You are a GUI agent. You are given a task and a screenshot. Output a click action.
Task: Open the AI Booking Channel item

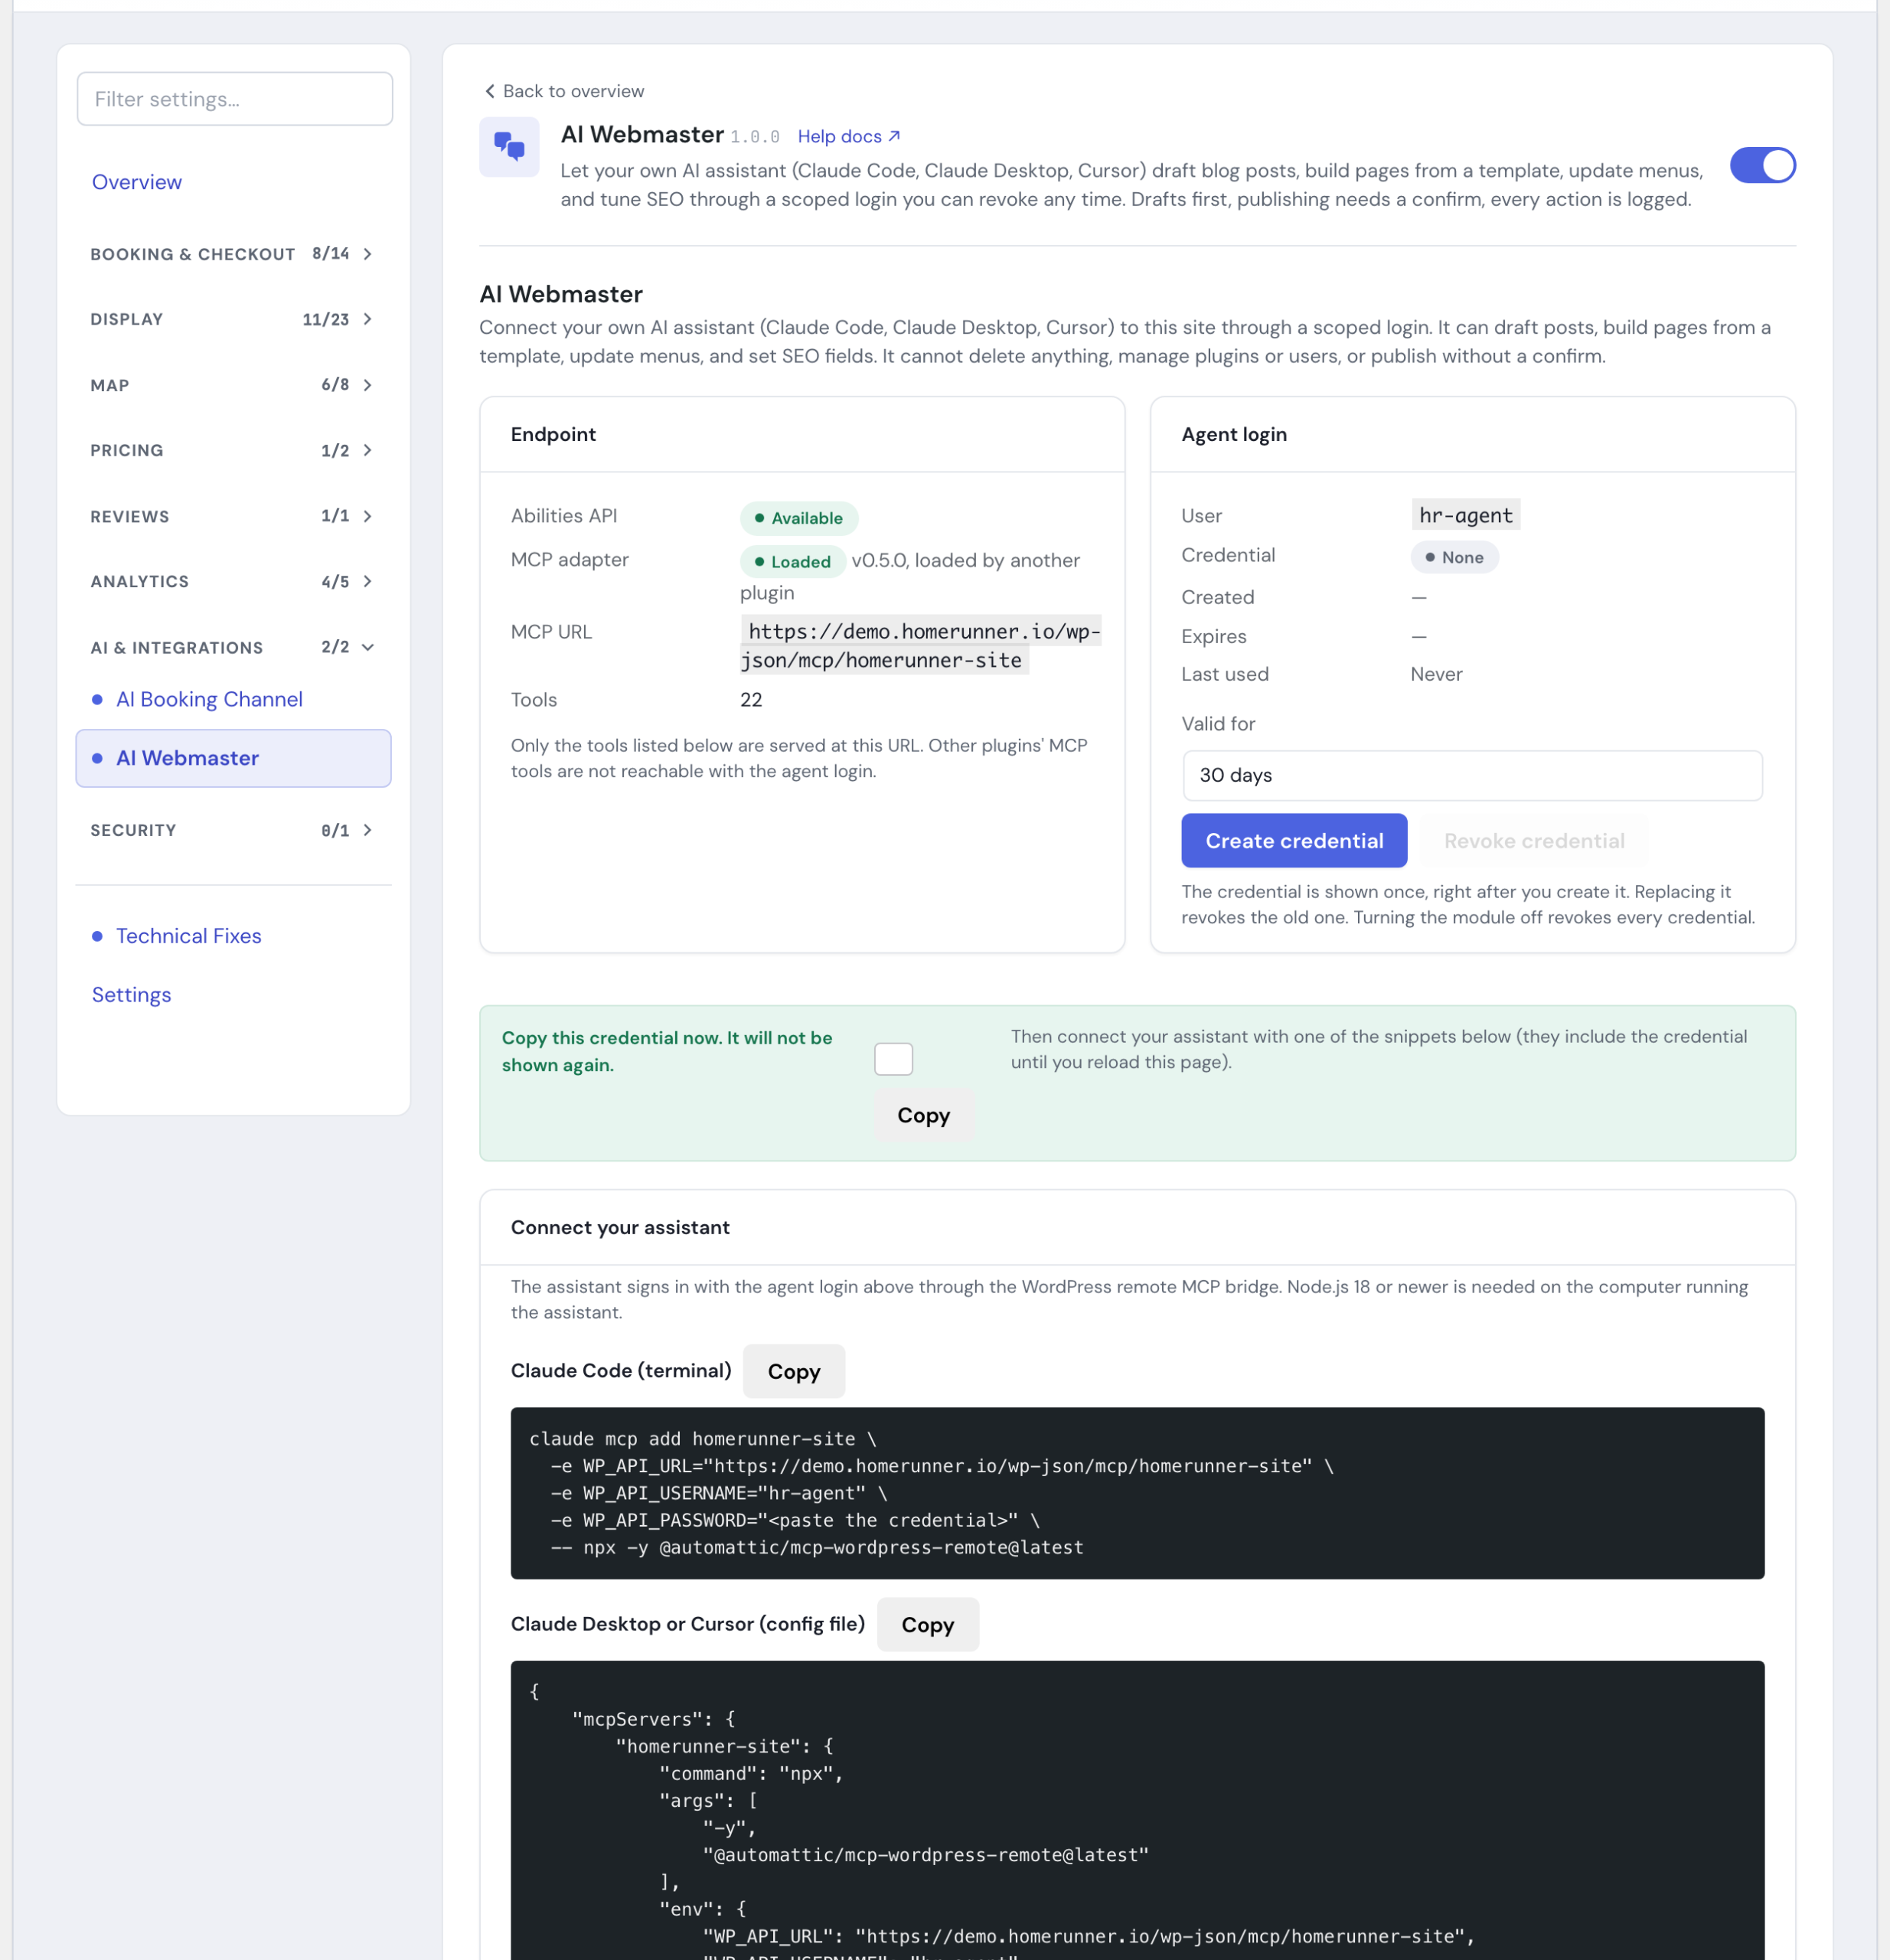(209, 699)
